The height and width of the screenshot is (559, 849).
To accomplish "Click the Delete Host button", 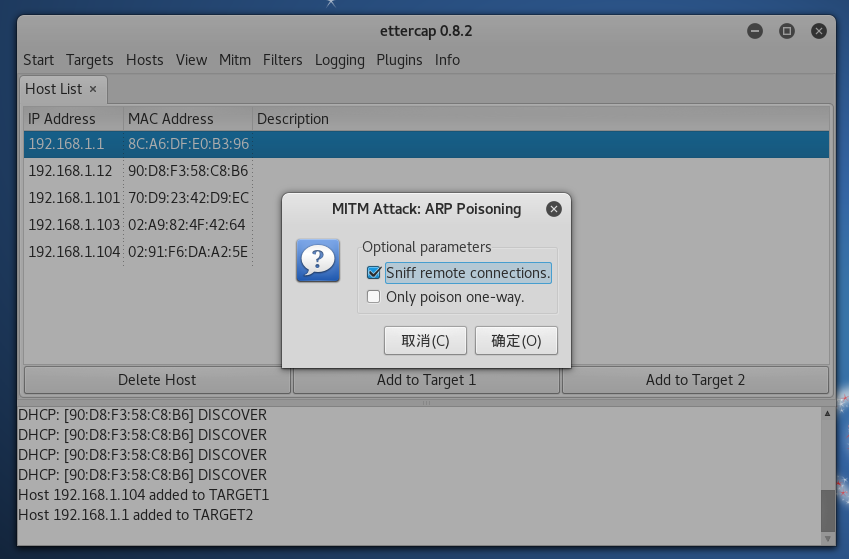I will 157,380.
